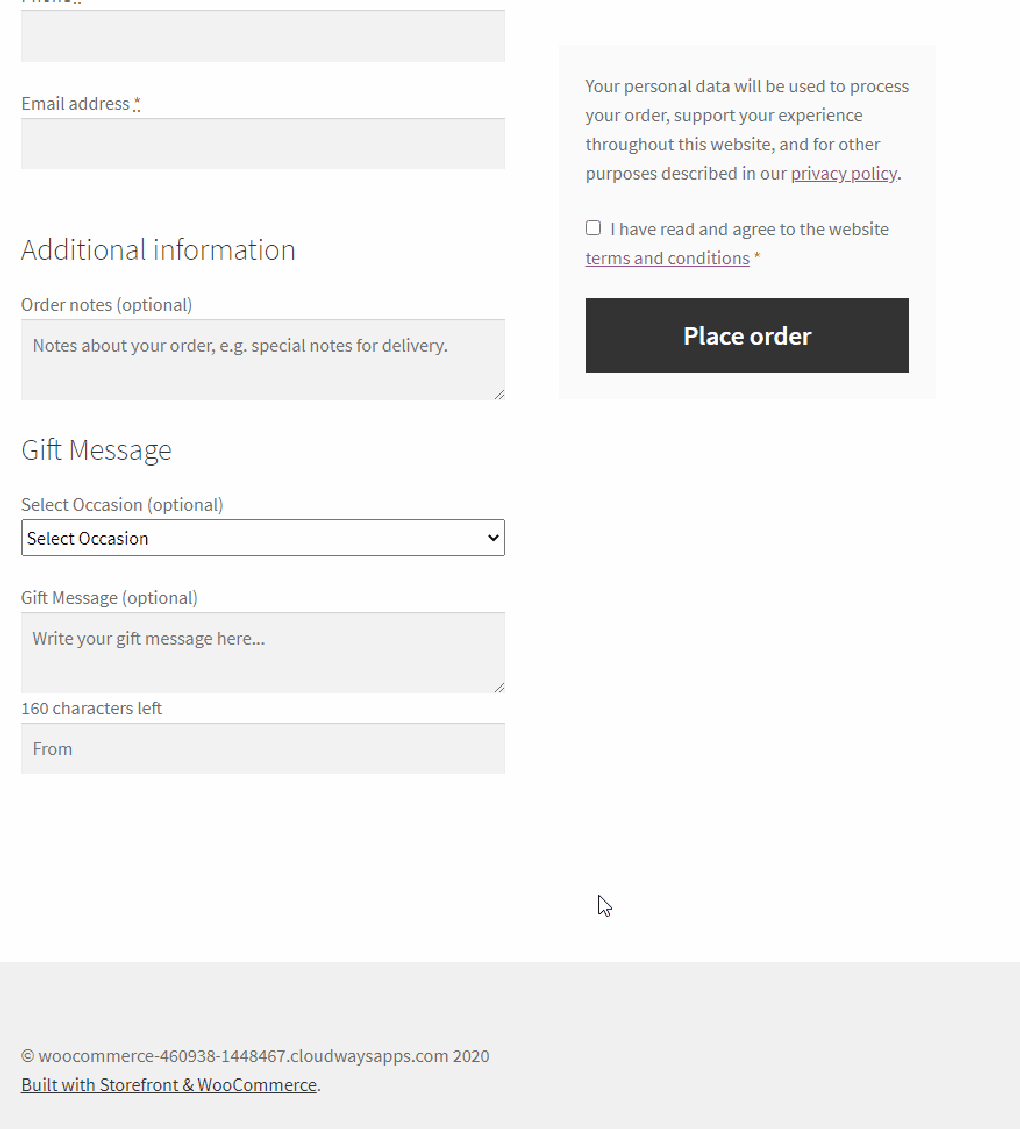Follow the terms and conditions link
Screen dimensions: 1020x1129
point(667,258)
